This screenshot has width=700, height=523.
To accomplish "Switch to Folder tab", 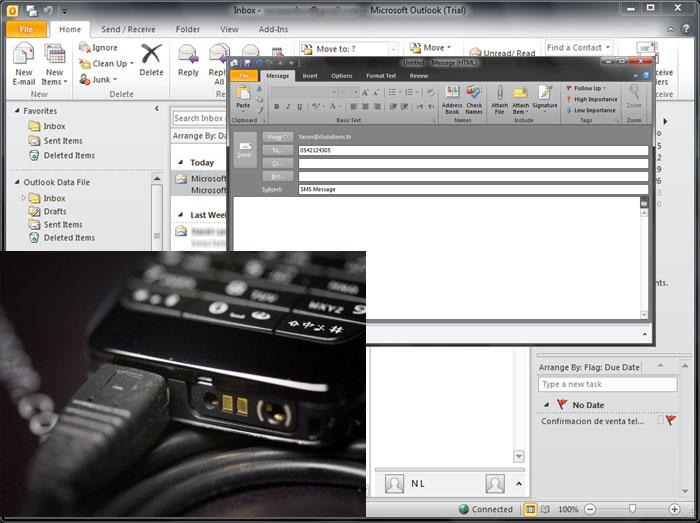I will (x=188, y=29).
